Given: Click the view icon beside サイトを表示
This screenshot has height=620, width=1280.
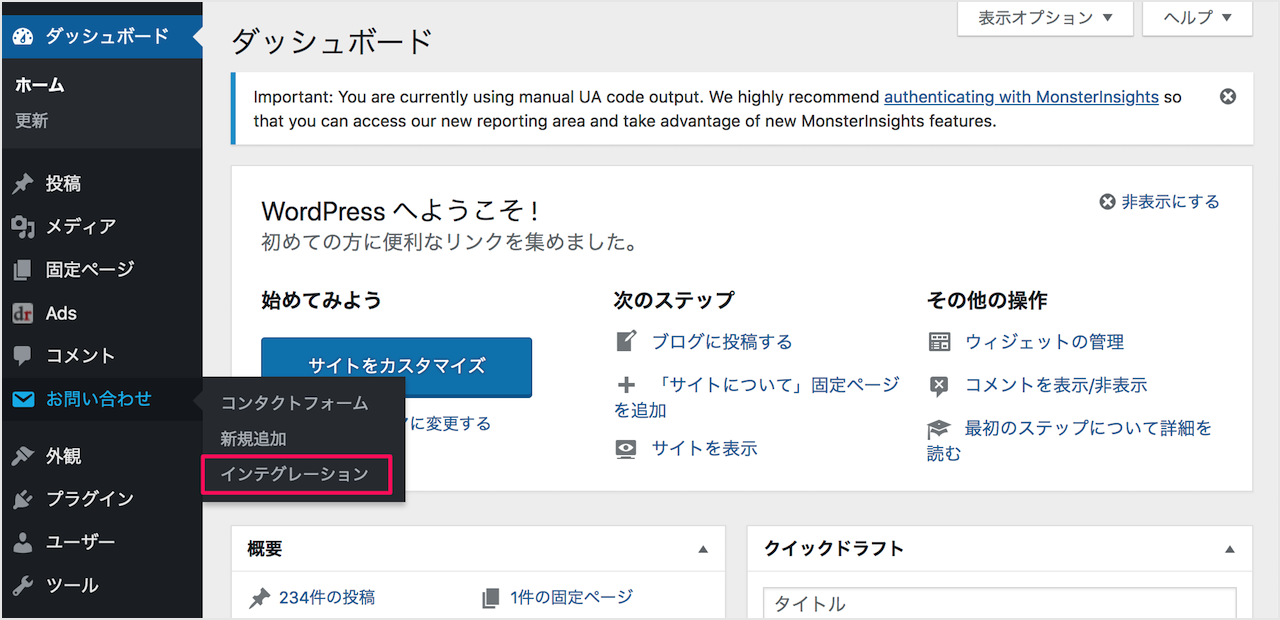Looking at the screenshot, I should (626, 448).
